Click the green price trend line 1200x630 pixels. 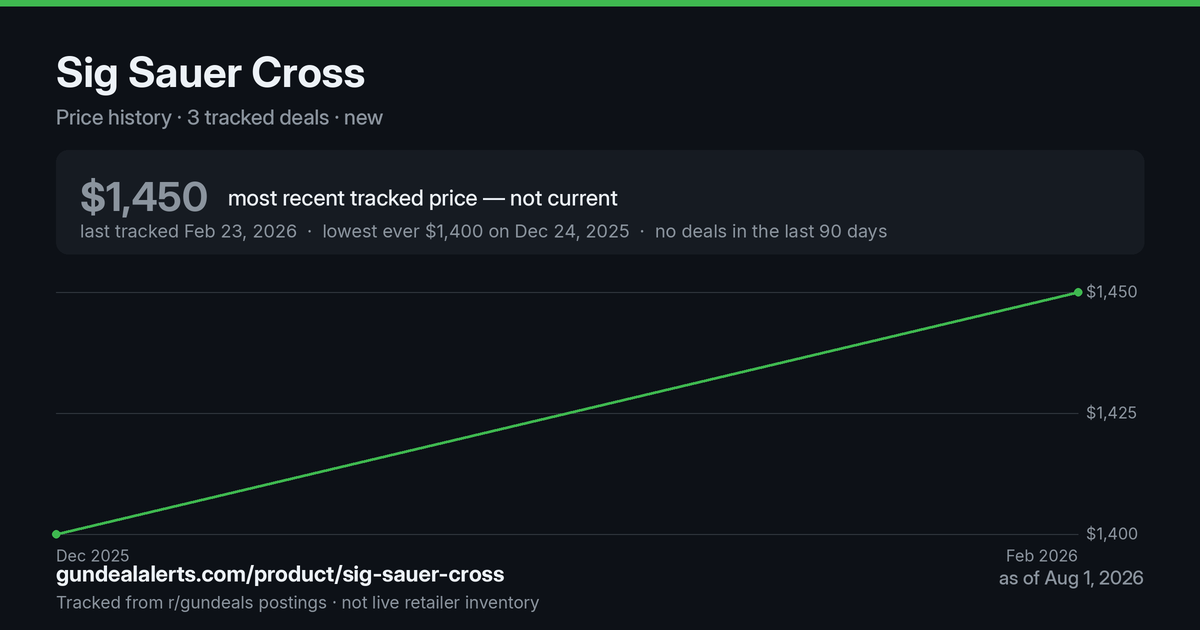[567, 413]
